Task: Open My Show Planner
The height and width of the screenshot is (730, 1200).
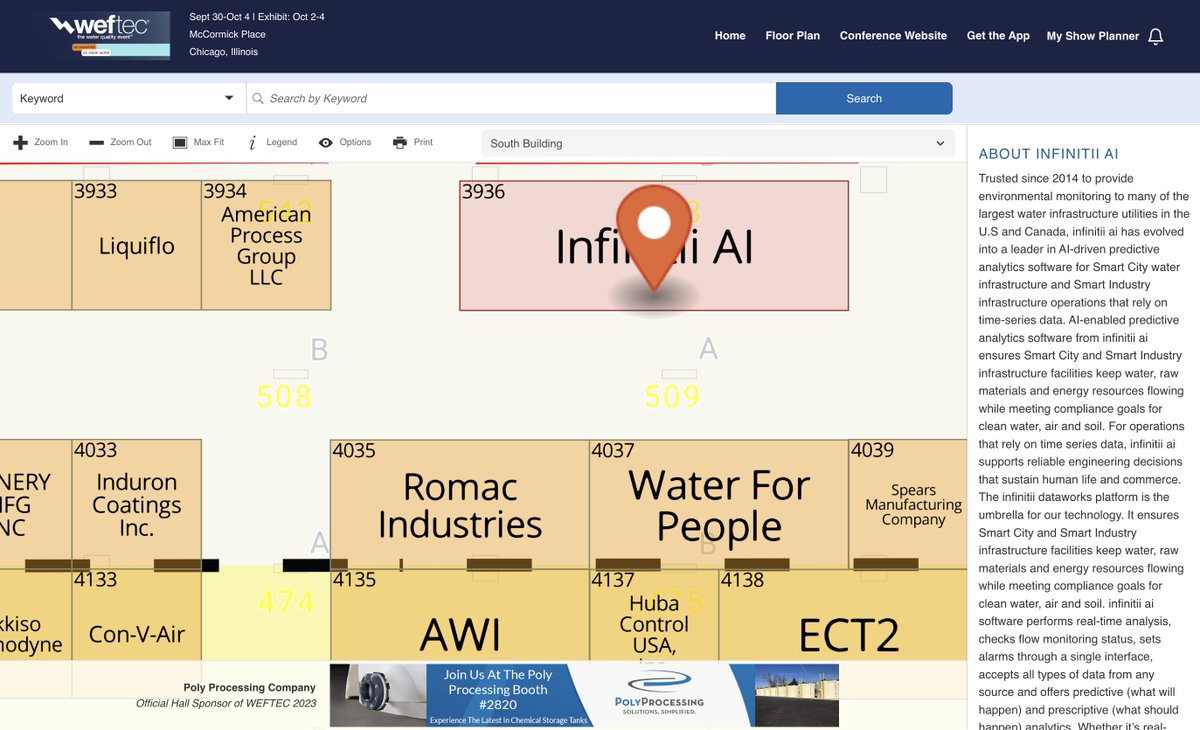Action: pos(1092,35)
